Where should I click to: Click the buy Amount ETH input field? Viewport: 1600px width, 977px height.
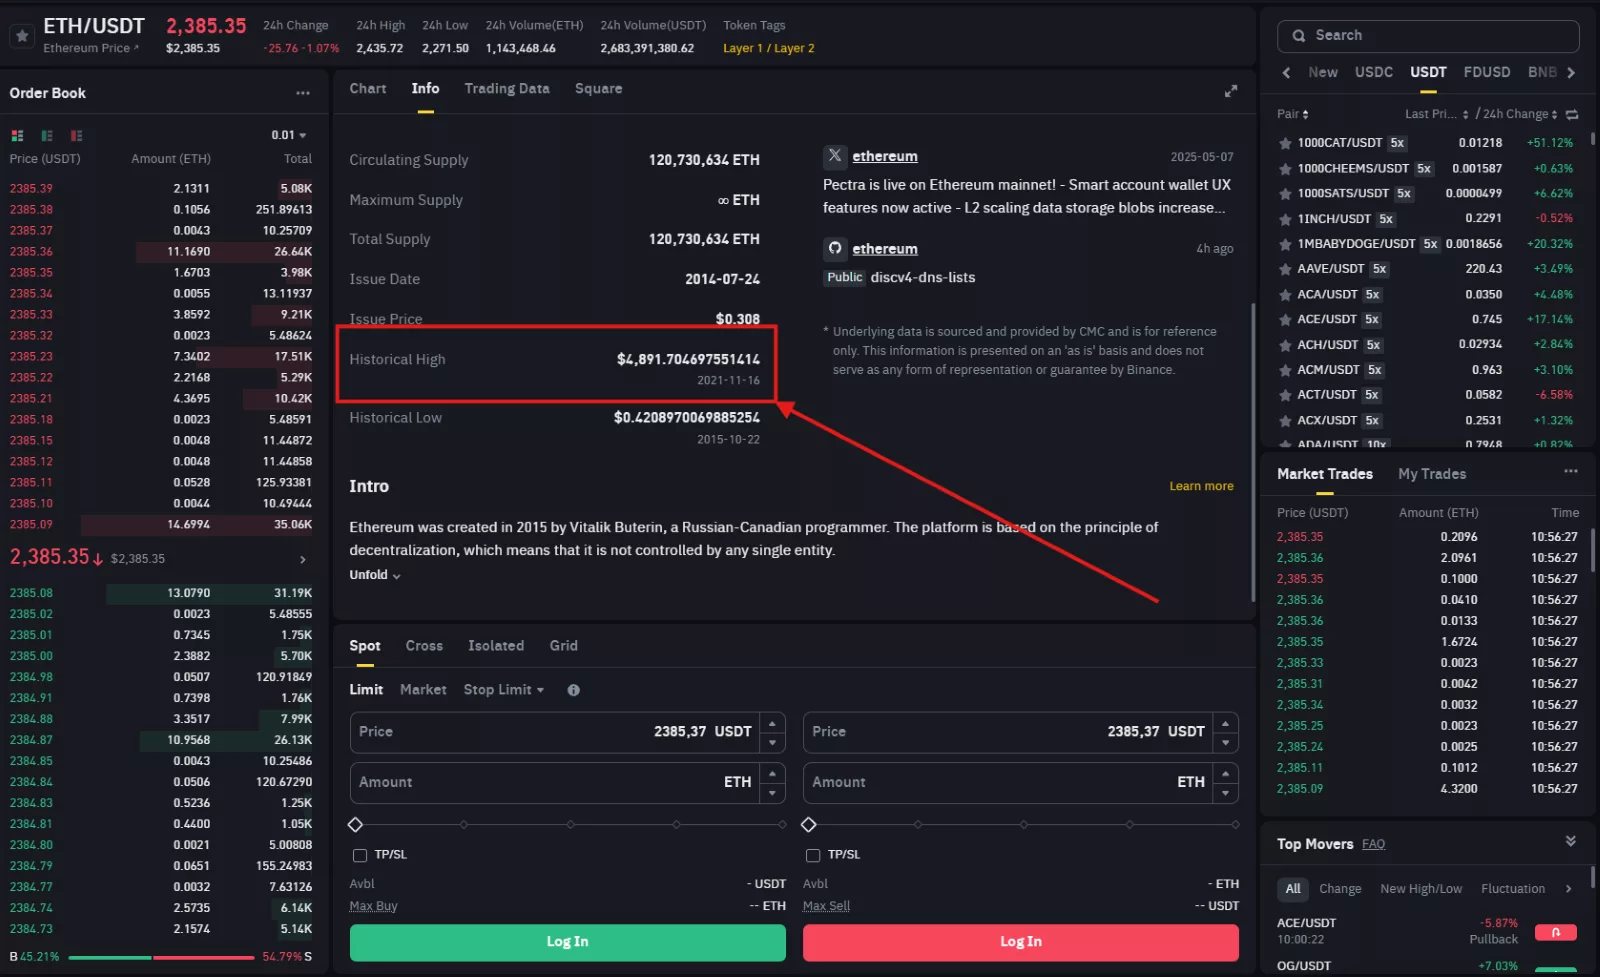[x=567, y=783]
